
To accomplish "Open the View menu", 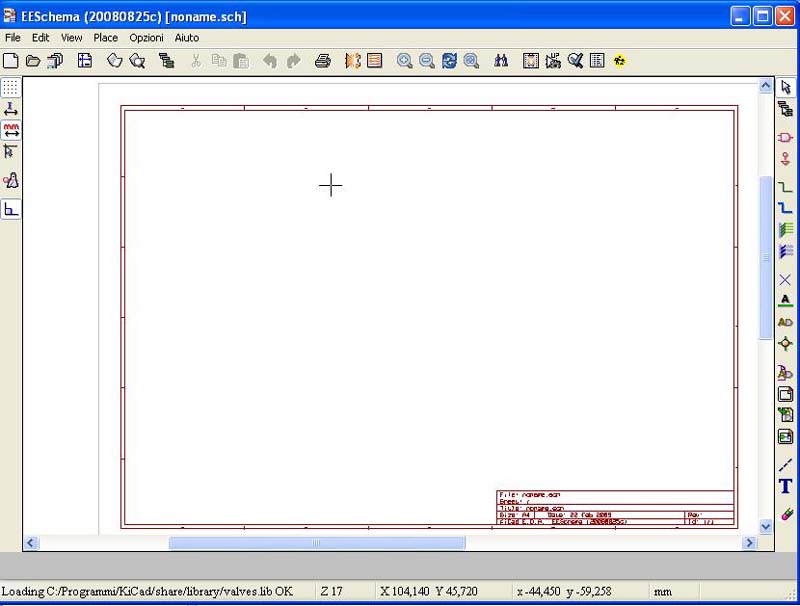I will click(71, 38).
